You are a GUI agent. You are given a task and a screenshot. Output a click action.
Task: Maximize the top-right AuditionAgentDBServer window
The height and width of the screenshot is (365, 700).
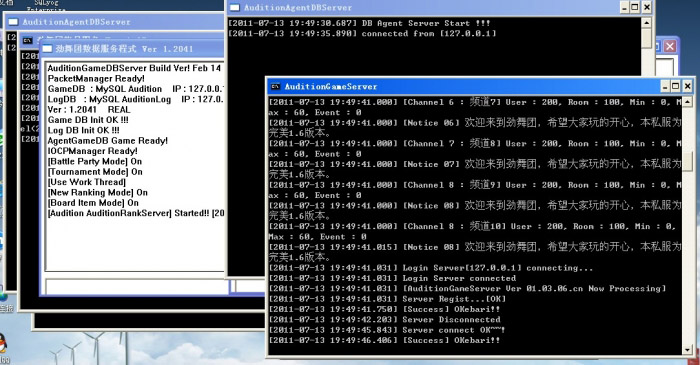[635, 7]
